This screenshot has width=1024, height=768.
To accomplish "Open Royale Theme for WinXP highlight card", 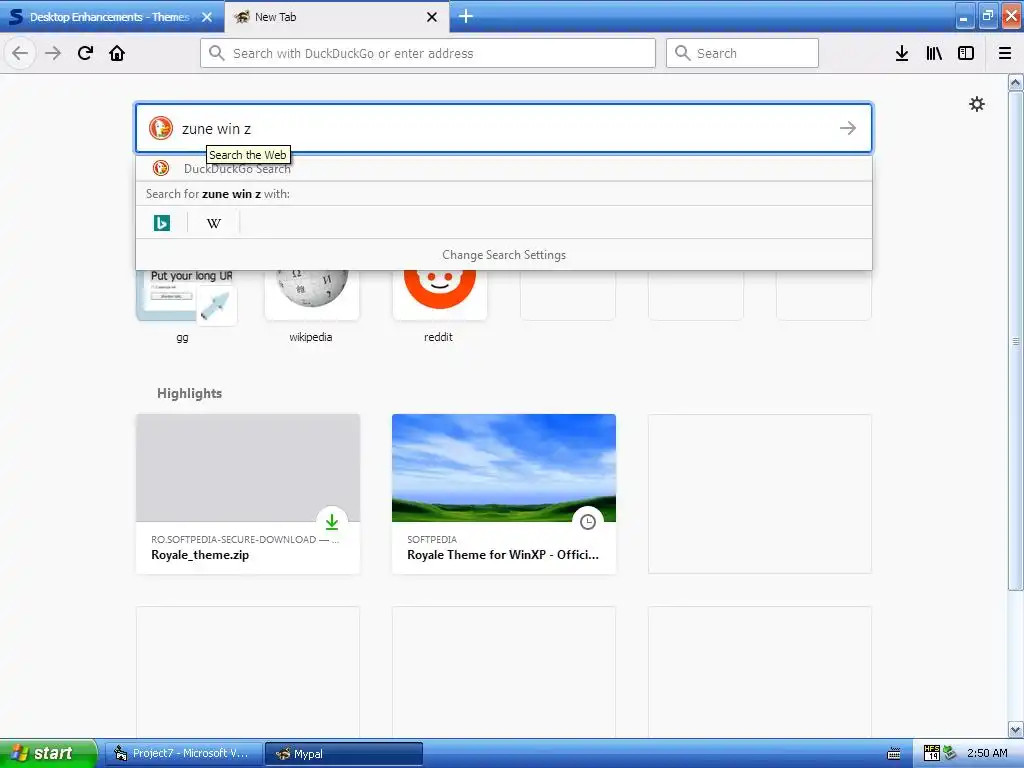I will [504, 494].
